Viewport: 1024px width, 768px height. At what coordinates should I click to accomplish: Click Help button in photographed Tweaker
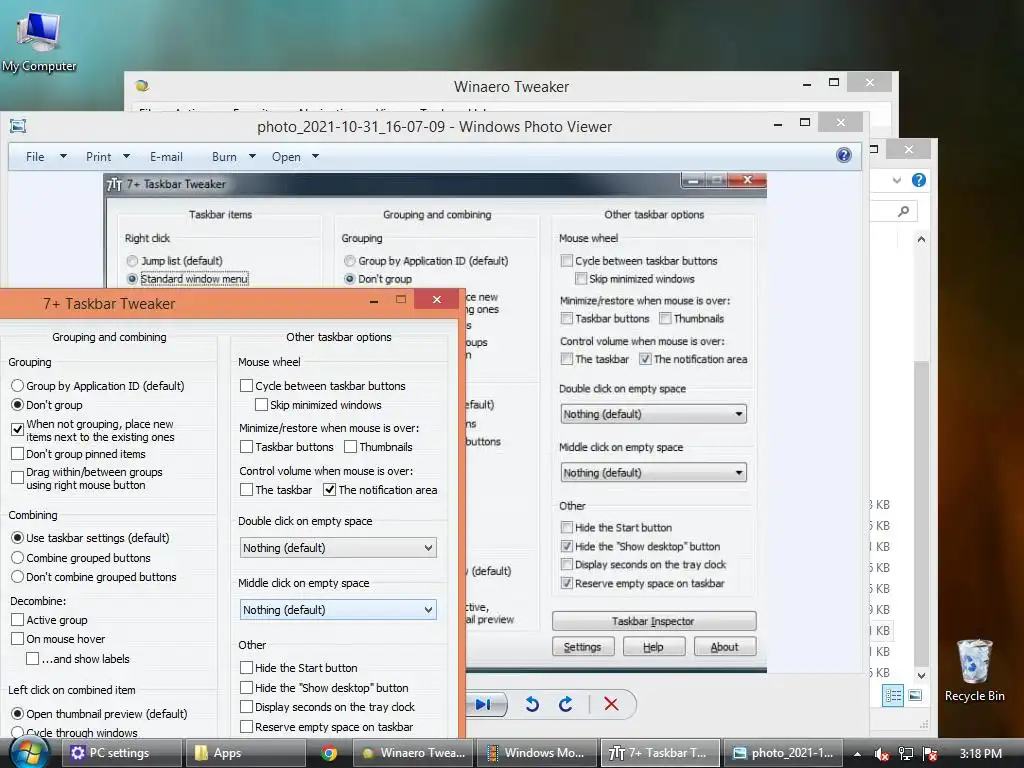(654, 647)
